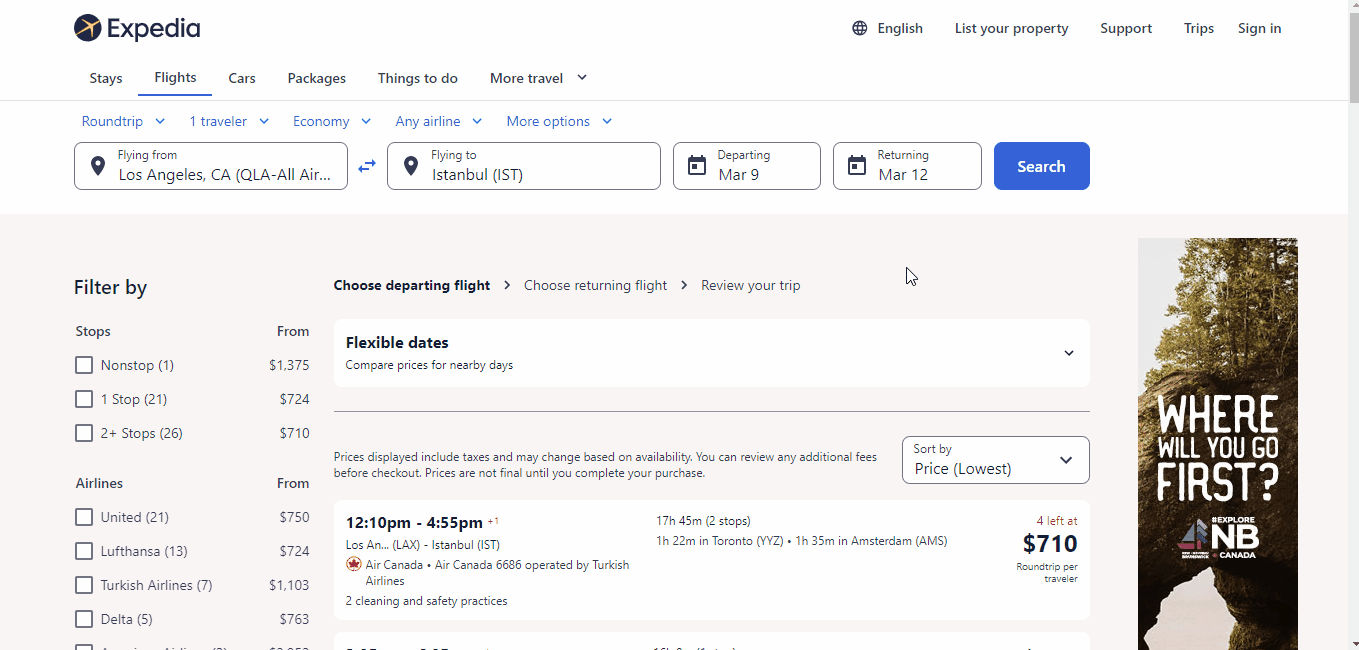The width and height of the screenshot is (1359, 650).
Task: Open the Trips link
Action: click(1199, 28)
